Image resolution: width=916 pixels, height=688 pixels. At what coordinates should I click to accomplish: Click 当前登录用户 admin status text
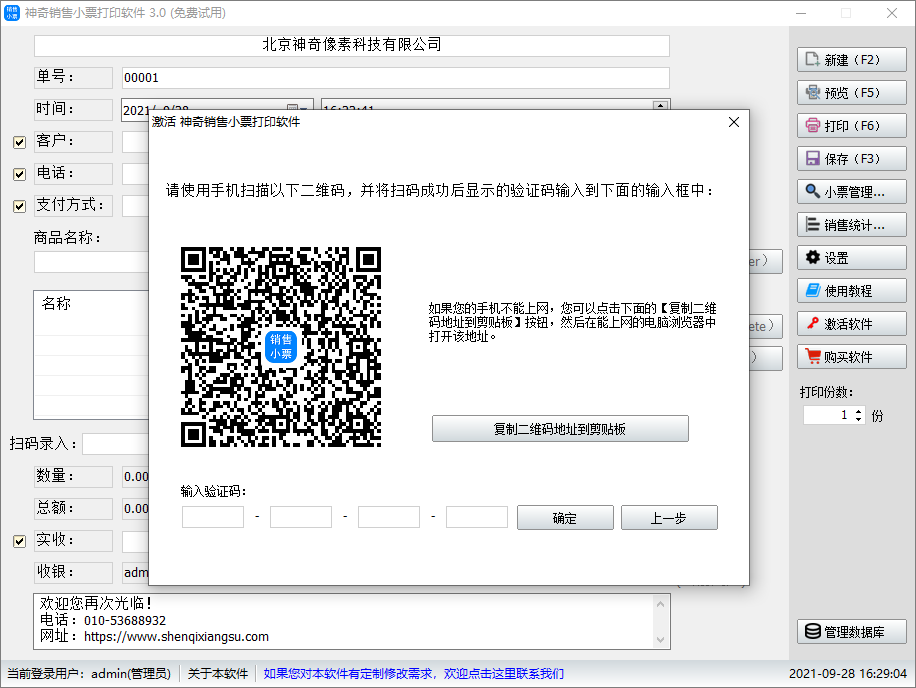(x=89, y=674)
